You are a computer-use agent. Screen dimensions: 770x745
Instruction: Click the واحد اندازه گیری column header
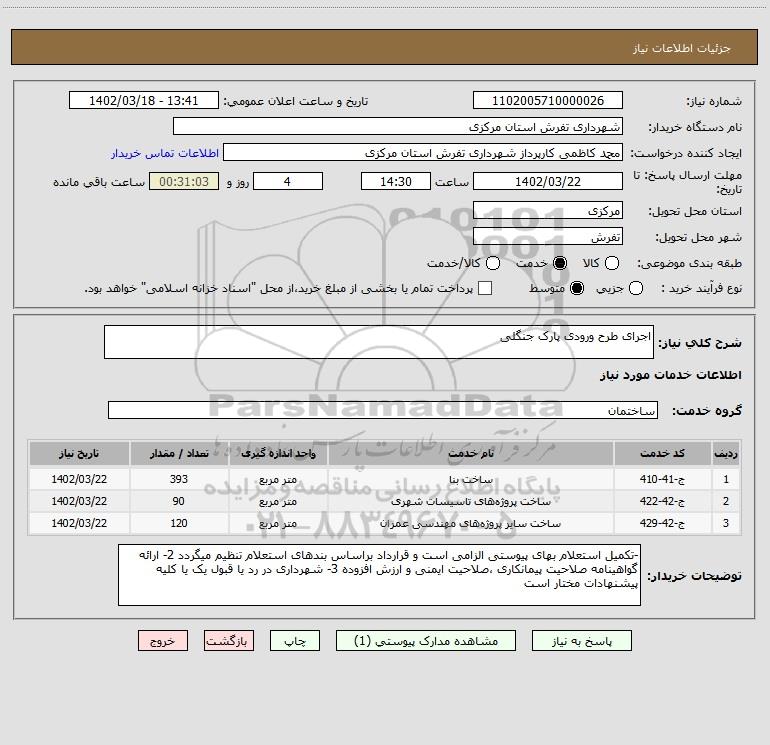(278, 453)
